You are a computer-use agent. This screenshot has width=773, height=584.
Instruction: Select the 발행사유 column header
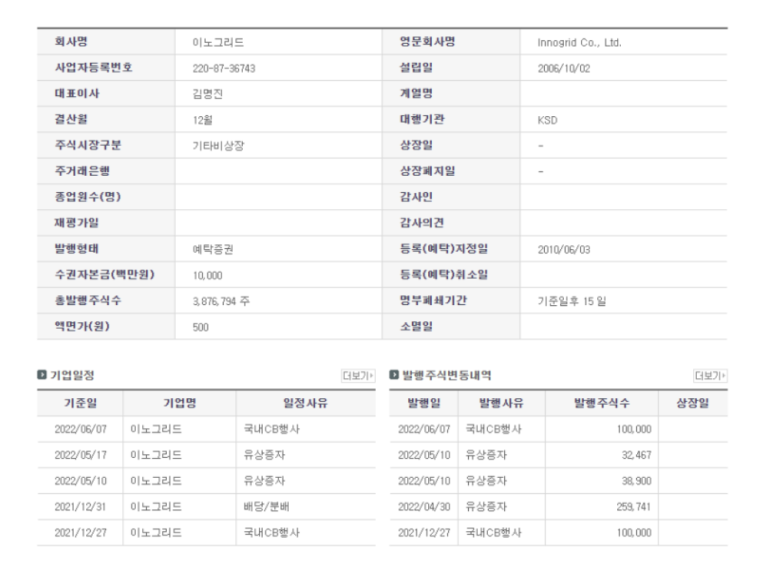(x=501, y=403)
